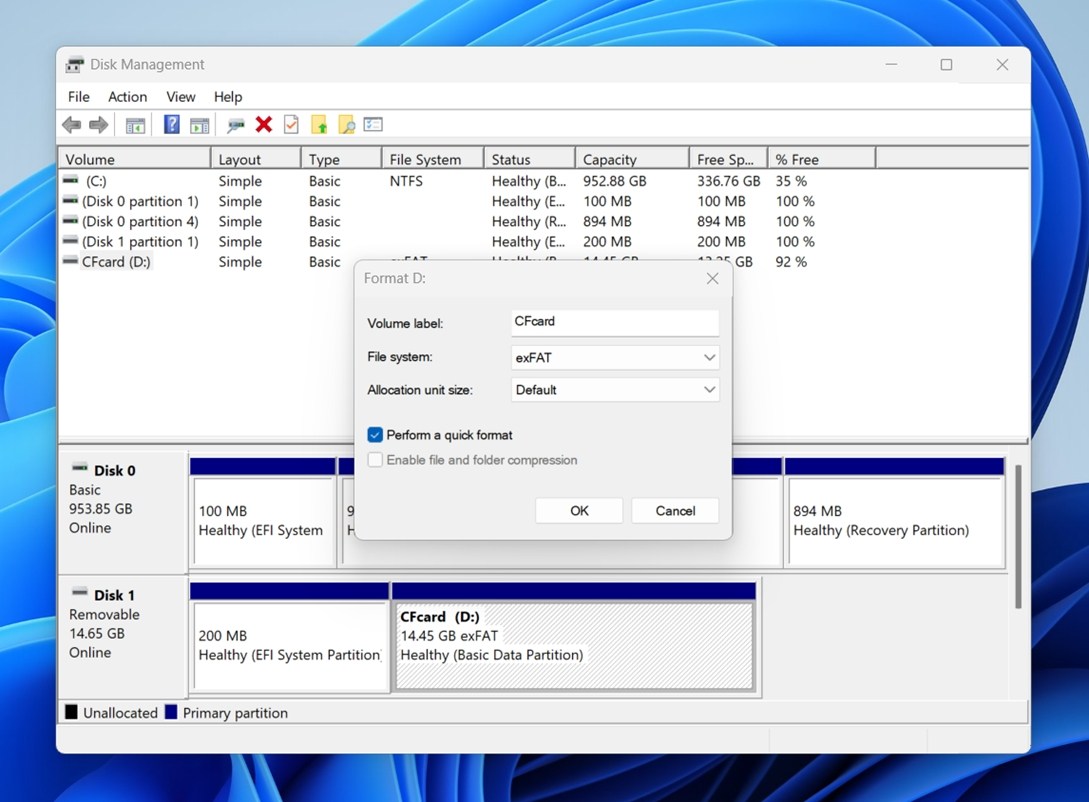Click the Enable file and folder compression checkbox
The image size is (1089, 802).
[375, 460]
